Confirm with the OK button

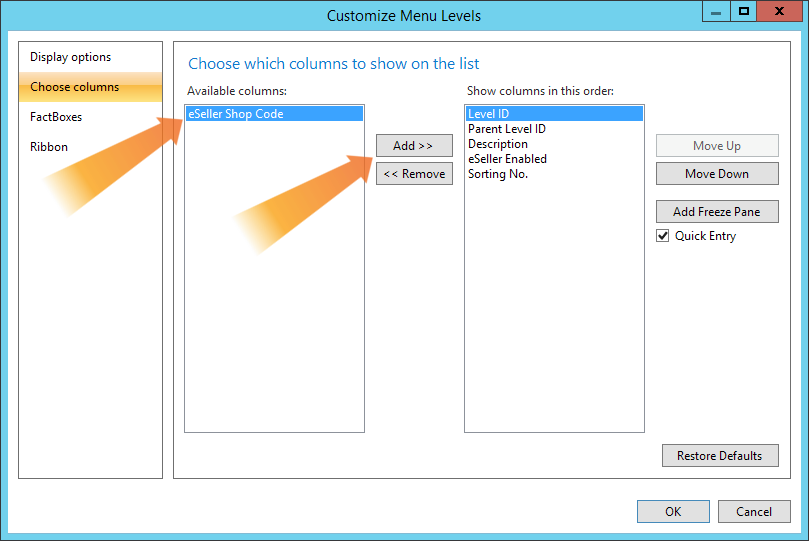[673, 511]
